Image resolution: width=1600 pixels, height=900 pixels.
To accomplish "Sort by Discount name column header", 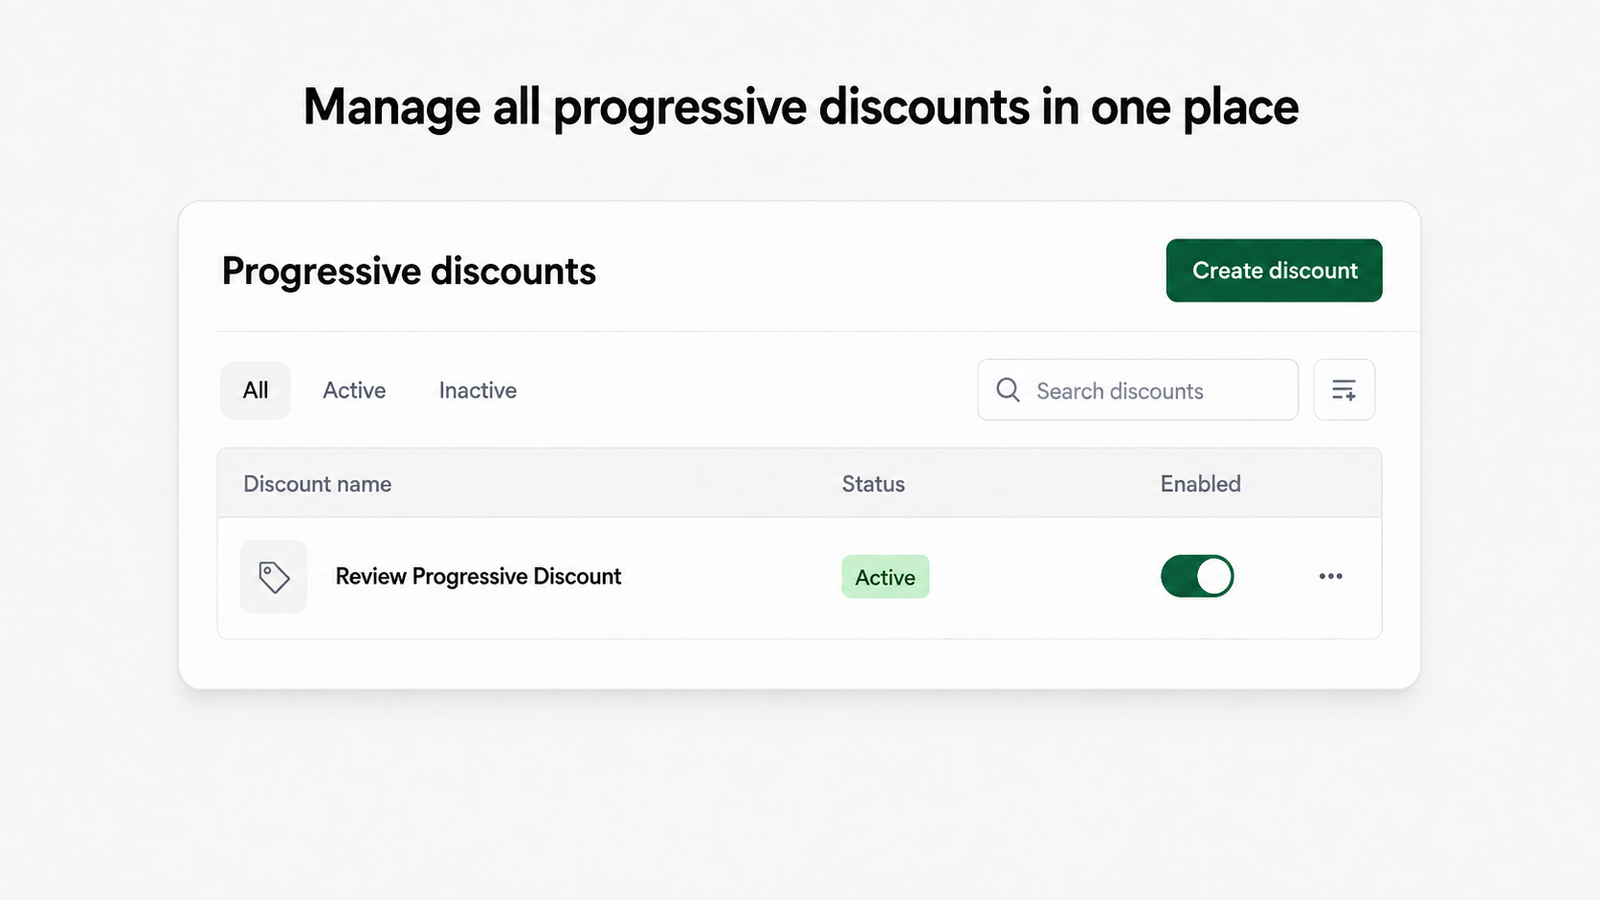I will tap(317, 484).
